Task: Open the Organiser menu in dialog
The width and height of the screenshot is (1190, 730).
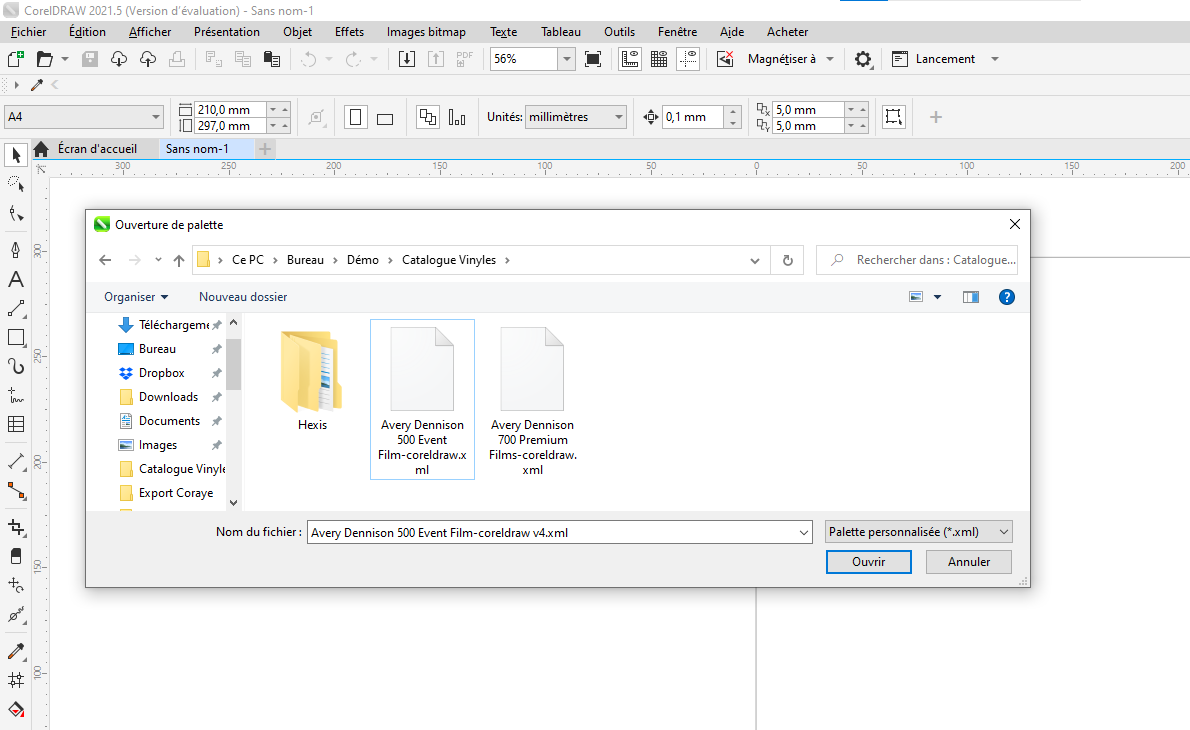Action: 136,297
